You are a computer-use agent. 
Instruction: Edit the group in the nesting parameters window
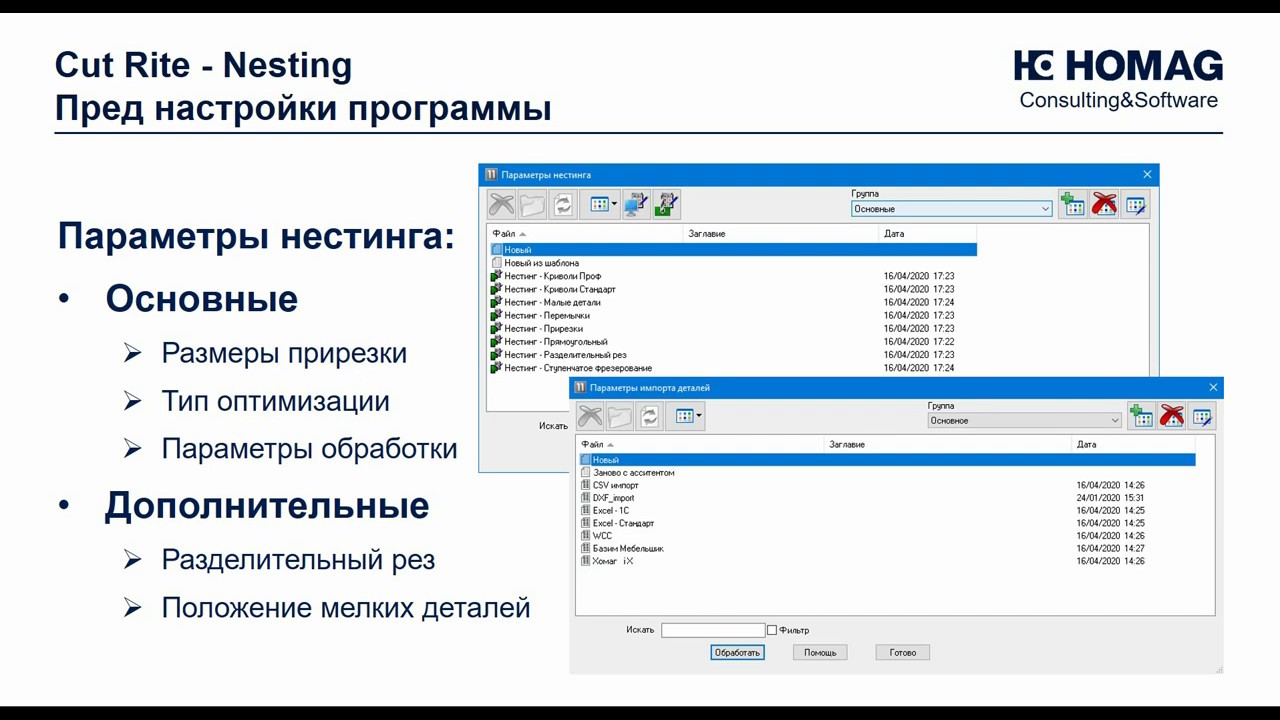click(1135, 204)
